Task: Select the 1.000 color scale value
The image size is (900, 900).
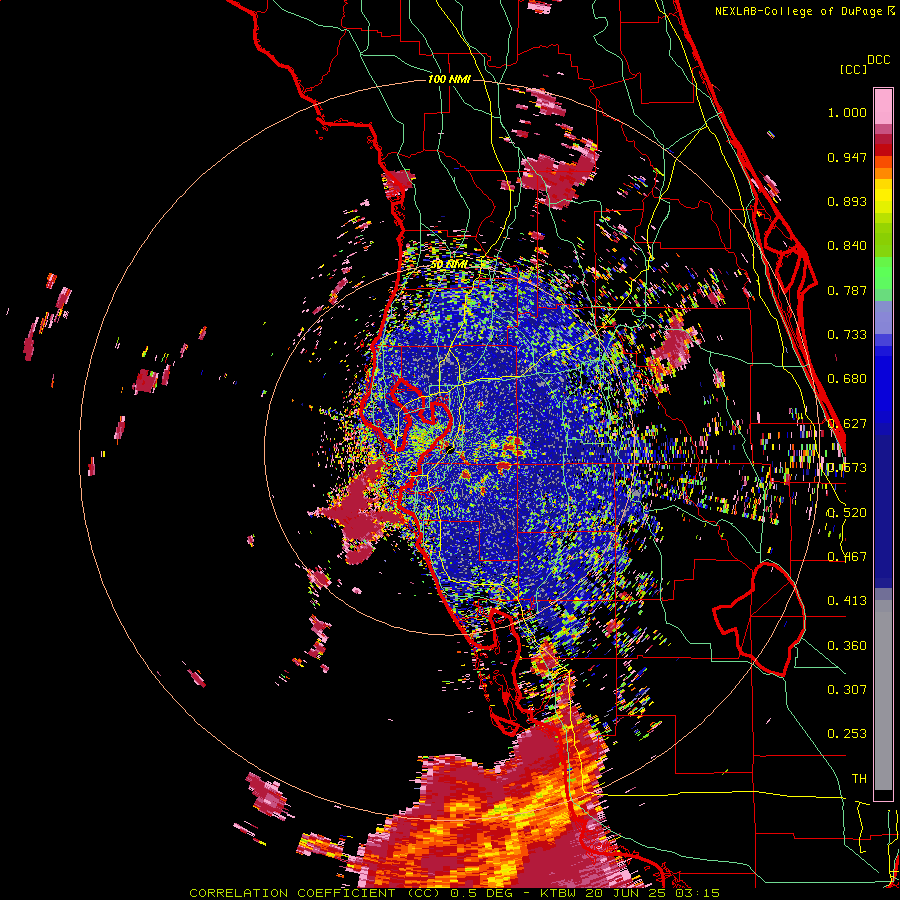Action: pos(847,112)
